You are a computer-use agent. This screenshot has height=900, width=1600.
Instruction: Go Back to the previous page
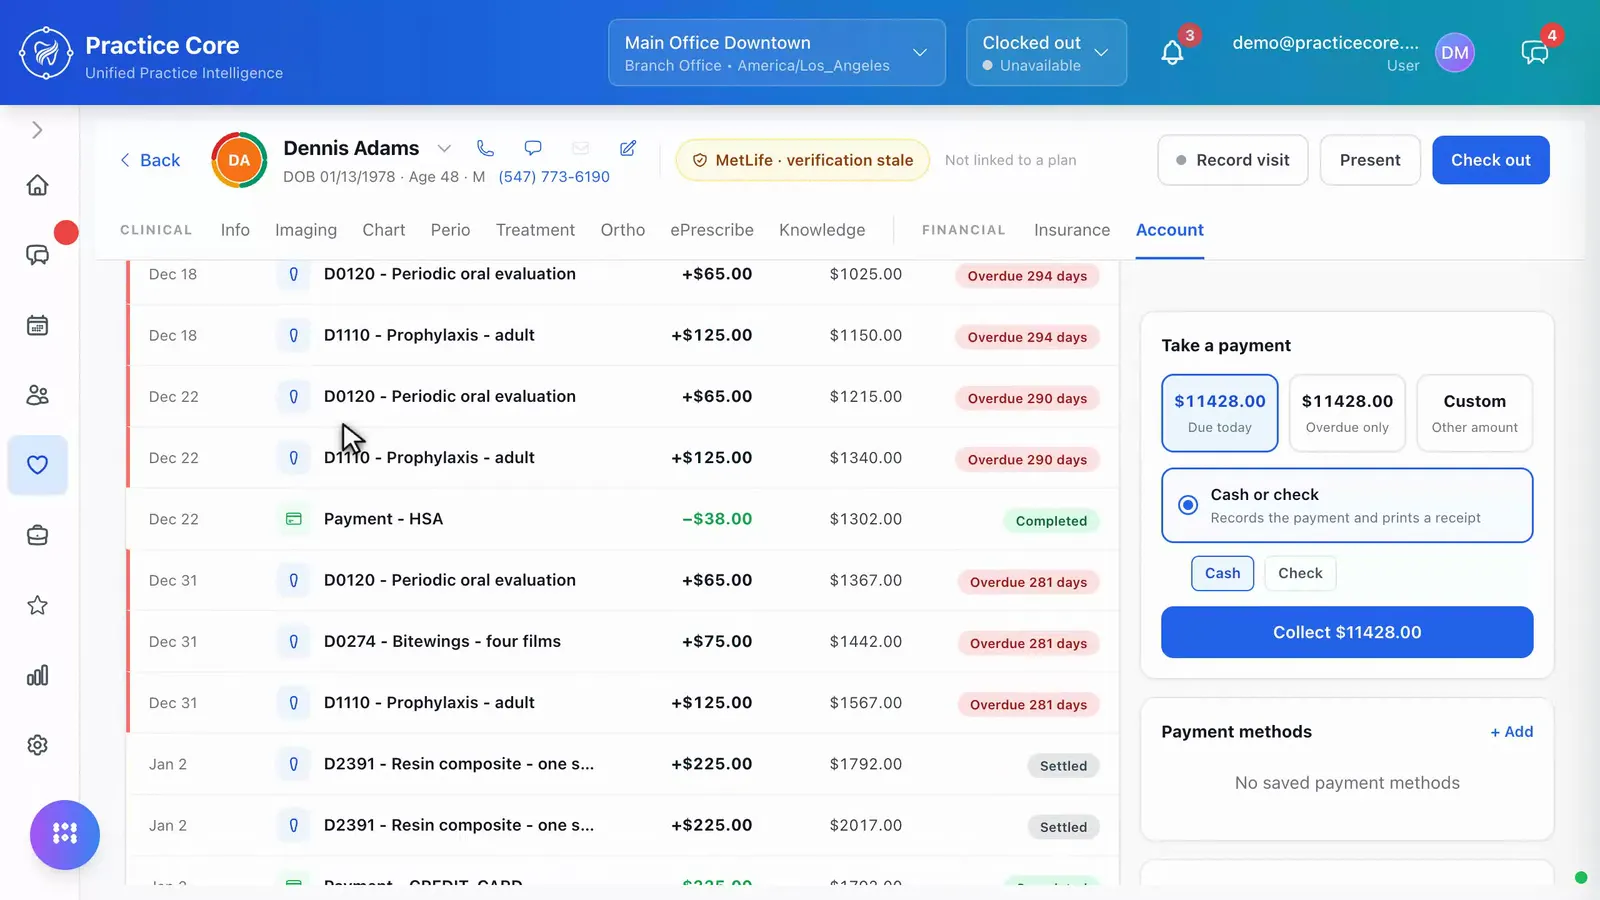coord(150,160)
